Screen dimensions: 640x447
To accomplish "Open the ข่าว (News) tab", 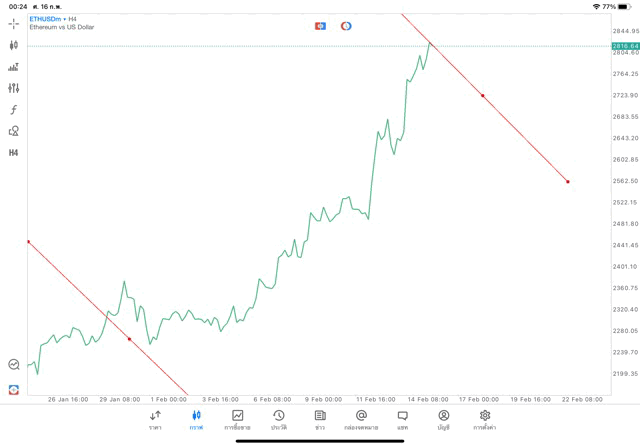I will click(x=320, y=419).
